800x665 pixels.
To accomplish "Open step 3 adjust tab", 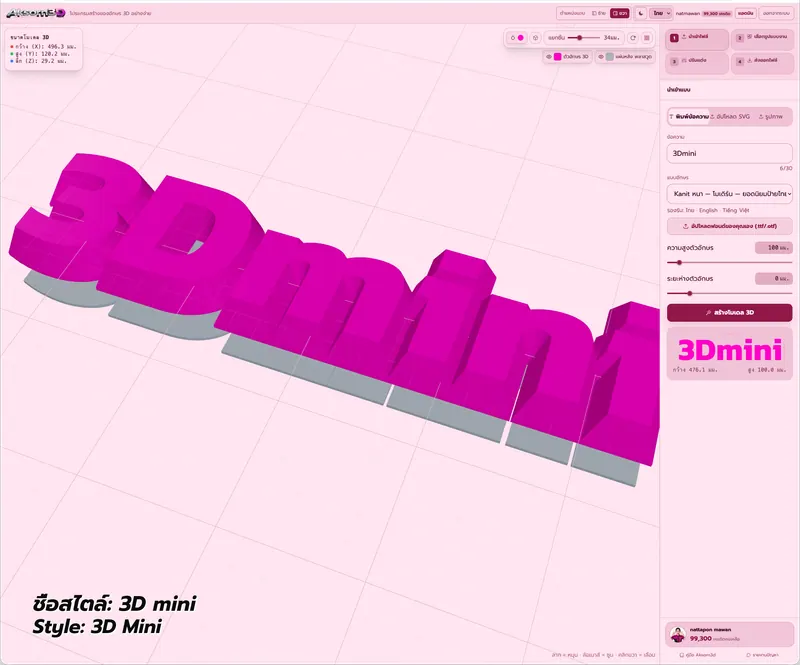I will click(x=696, y=63).
